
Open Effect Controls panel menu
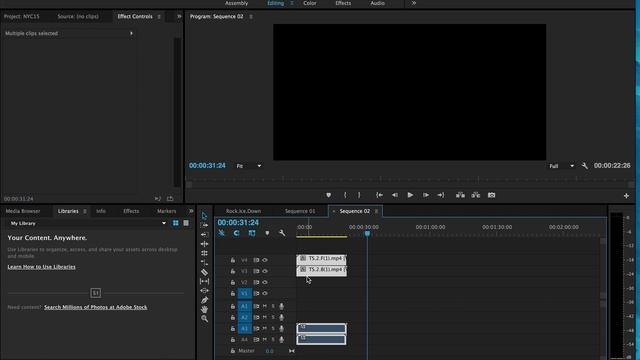(159, 17)
